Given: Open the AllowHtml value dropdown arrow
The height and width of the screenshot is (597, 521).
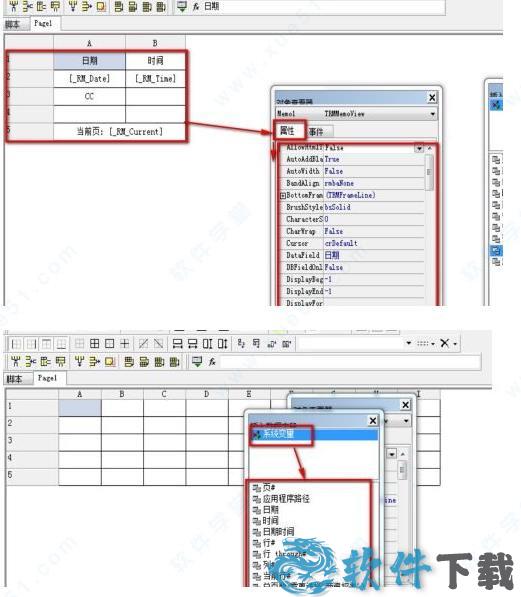Looking at the screenshot, I should [x=419, y=148].
